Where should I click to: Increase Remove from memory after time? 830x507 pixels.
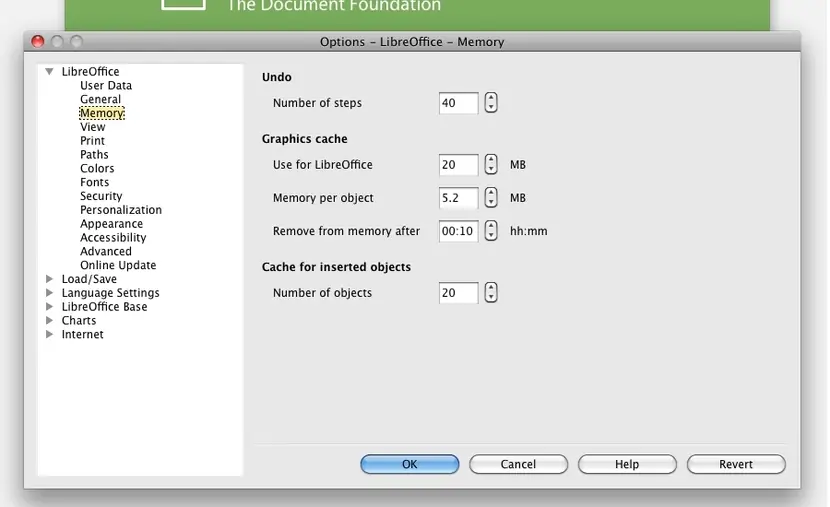491,225
